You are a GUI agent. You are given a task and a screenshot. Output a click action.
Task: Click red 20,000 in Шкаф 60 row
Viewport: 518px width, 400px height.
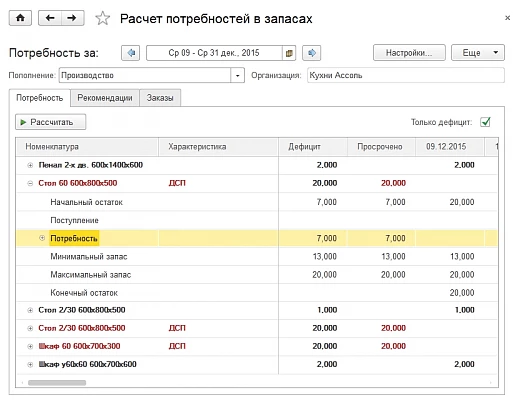coord(393,346)
